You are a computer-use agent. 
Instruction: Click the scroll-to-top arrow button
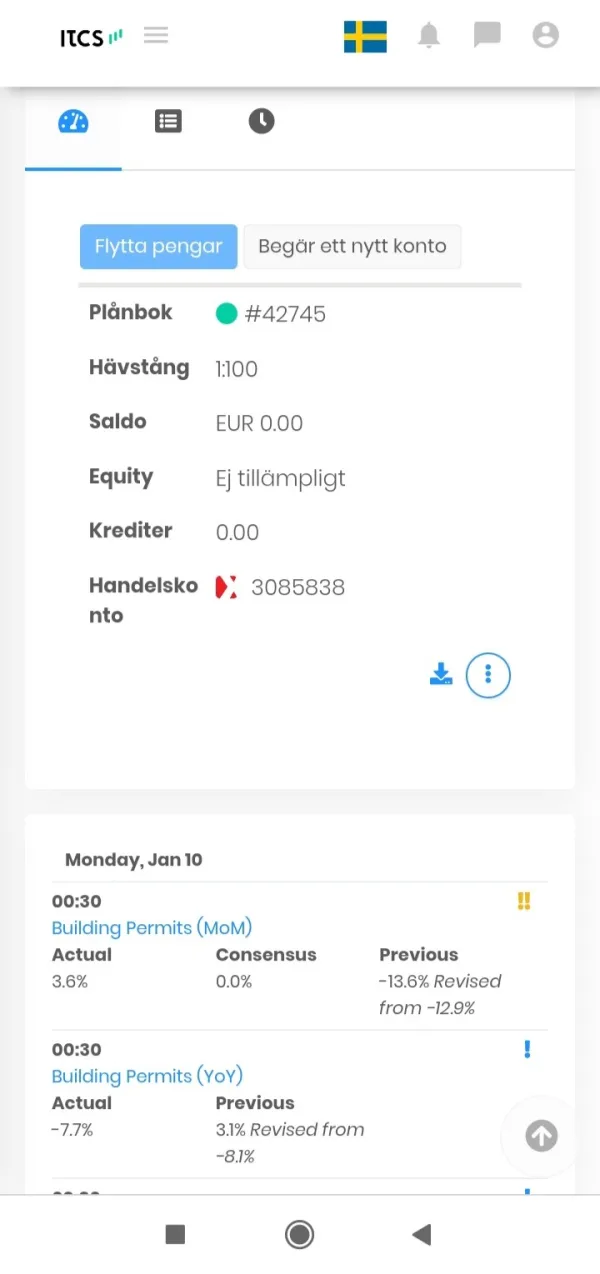point(541,1136)
